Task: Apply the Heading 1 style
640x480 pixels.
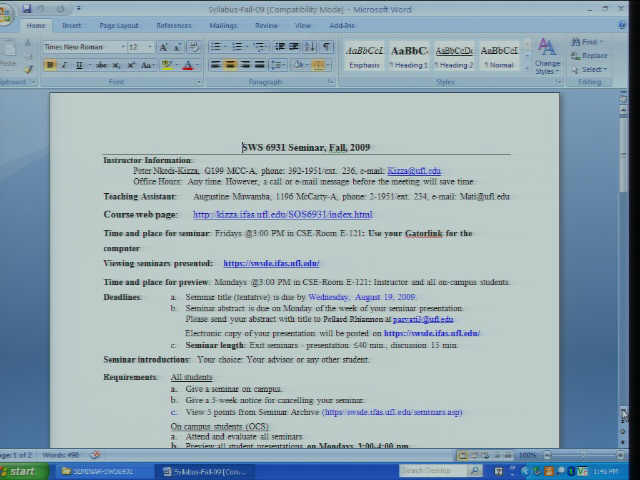Action: (x=409, y=56)
